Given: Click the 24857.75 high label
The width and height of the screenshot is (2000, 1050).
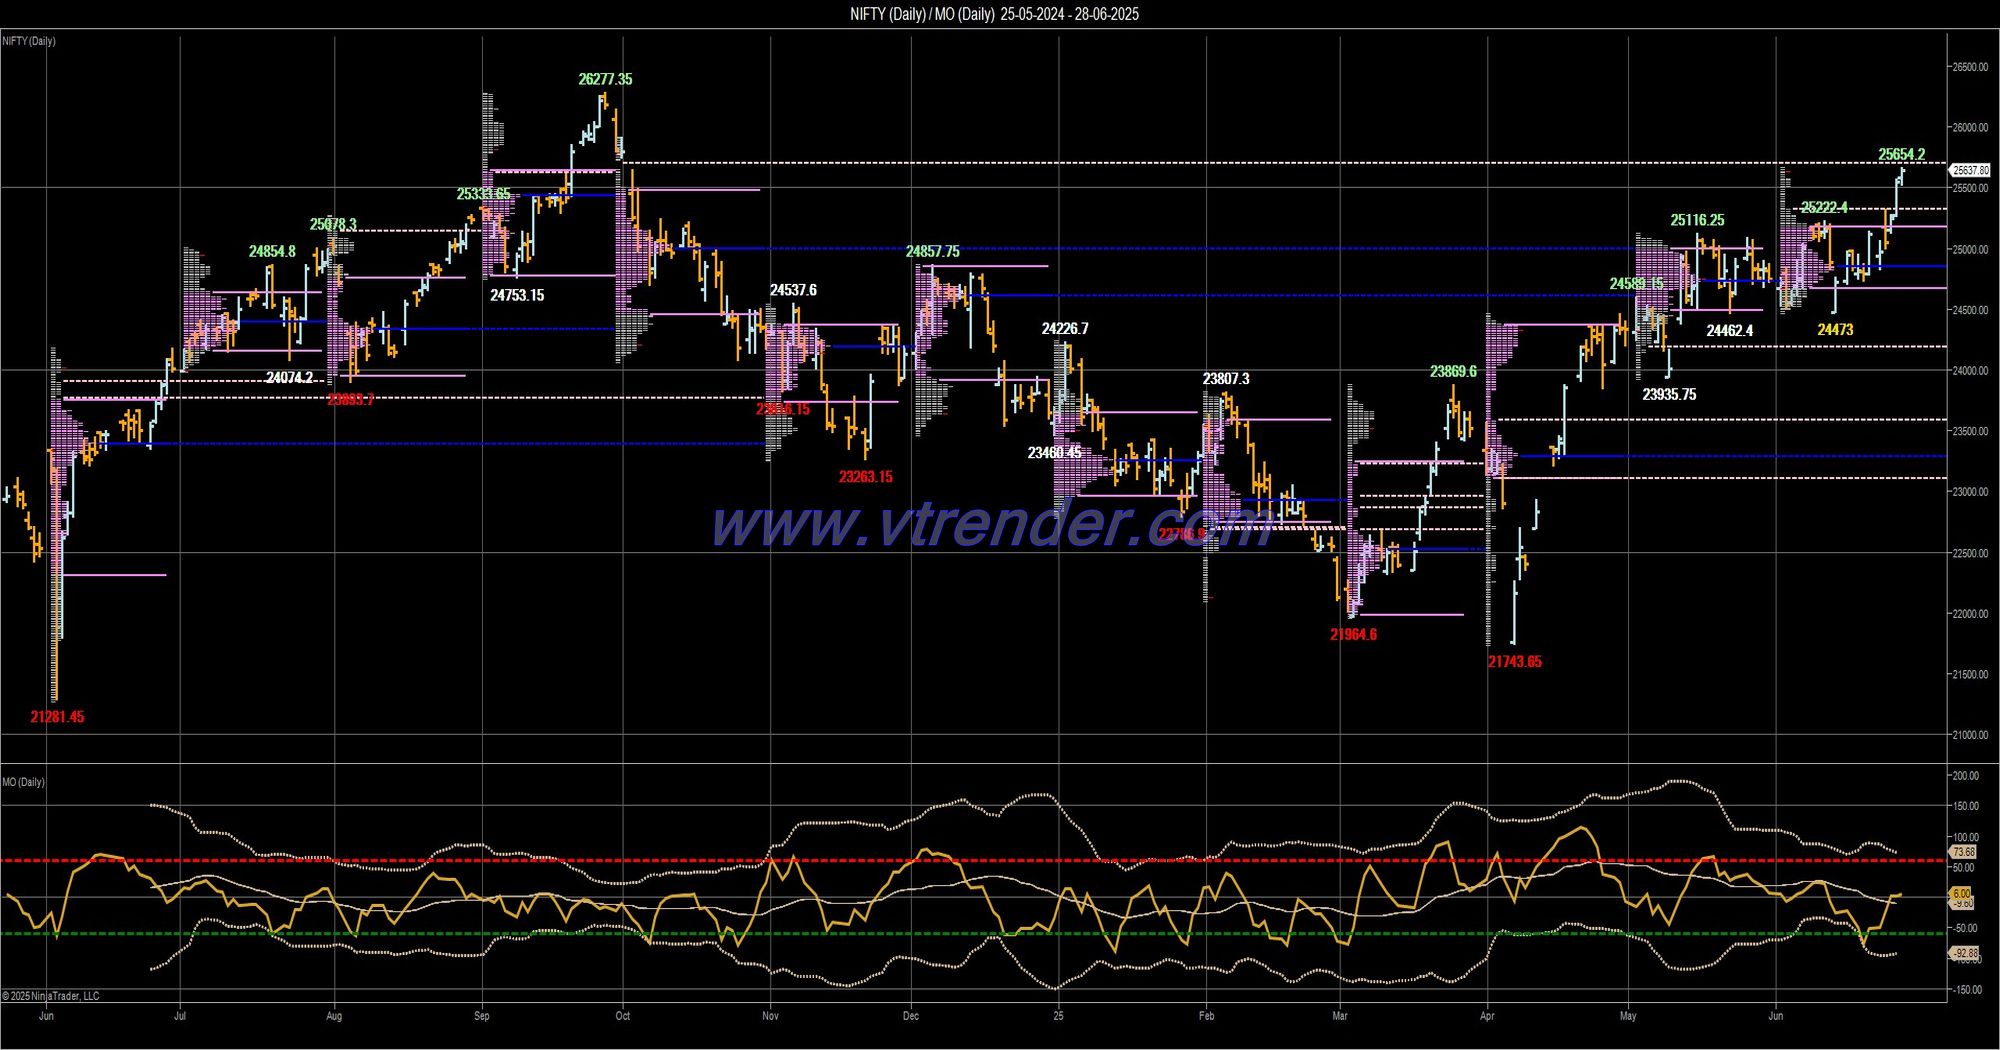Looking at the screenshot, I should click(932, 251).
